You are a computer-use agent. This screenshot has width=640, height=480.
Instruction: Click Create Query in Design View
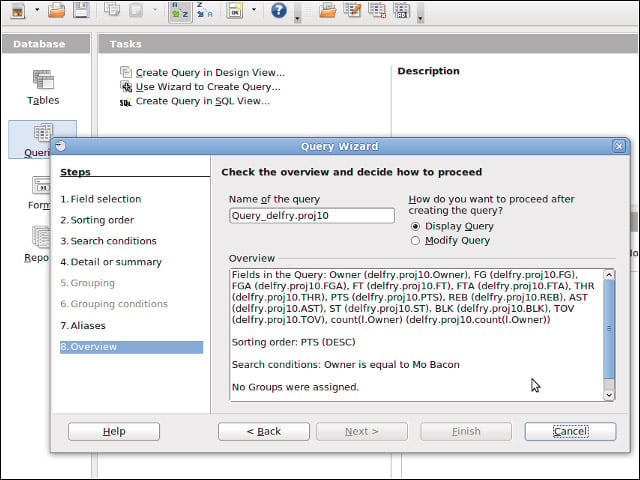pyautogui.click(x=210, y=73)
